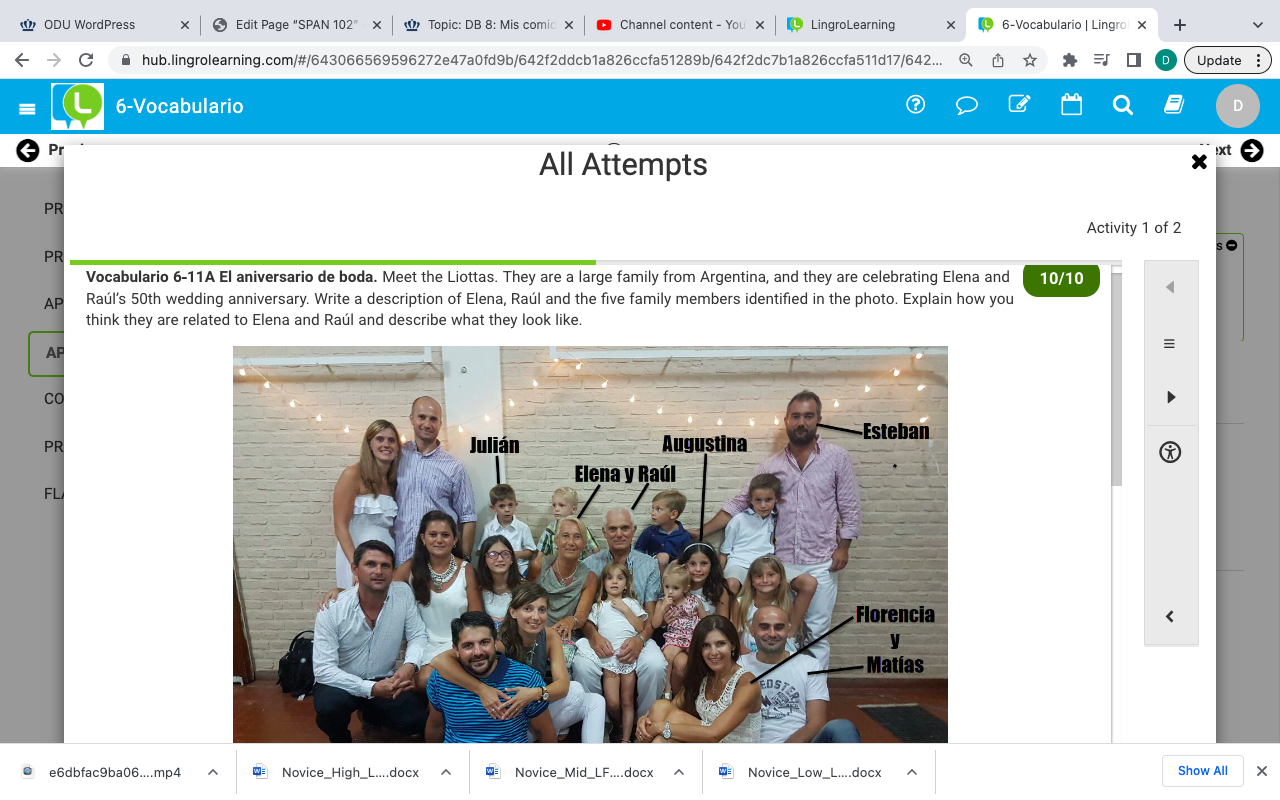The height and width of the screenshot is (800, 1280).
Task: Open the edit note pencil icon
Action: (1019, 104)
